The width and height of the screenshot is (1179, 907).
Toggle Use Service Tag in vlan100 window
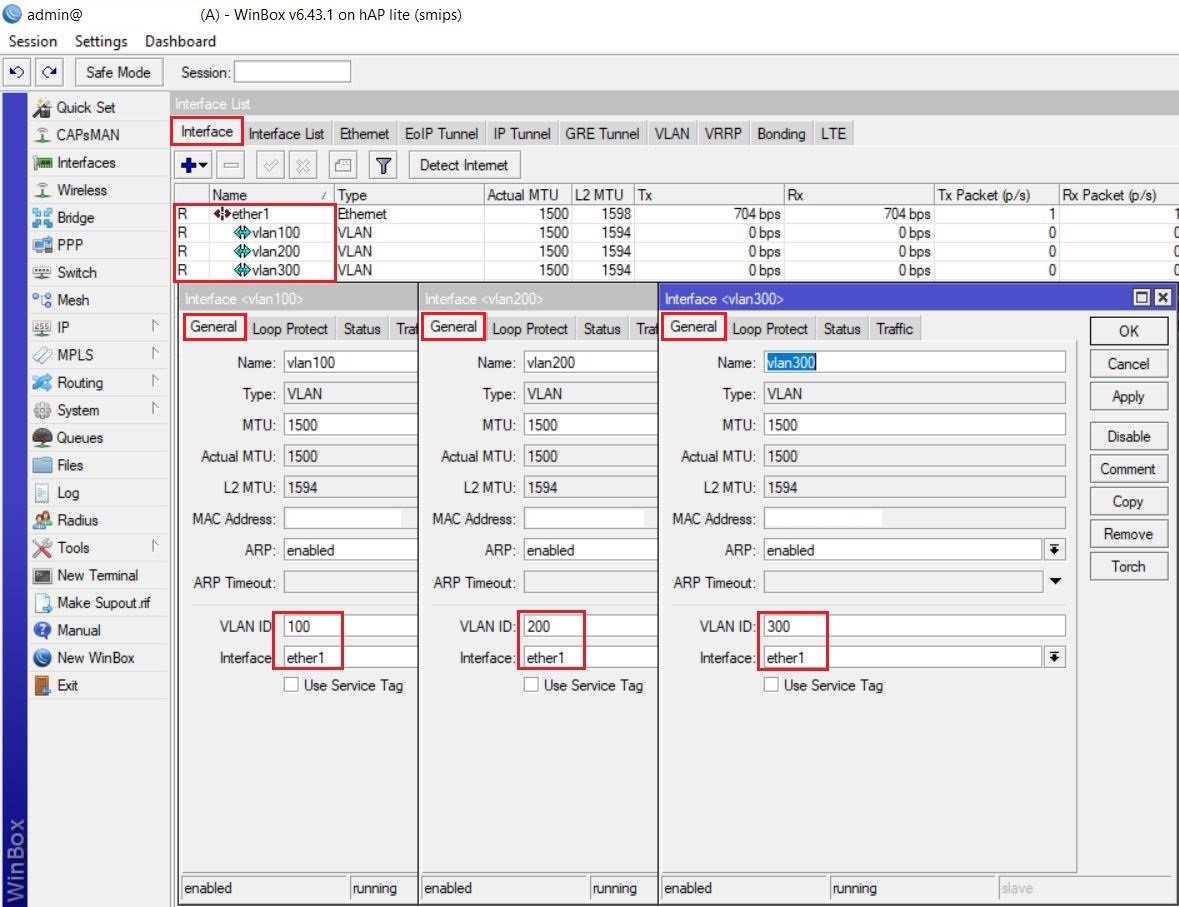point(291,685)
